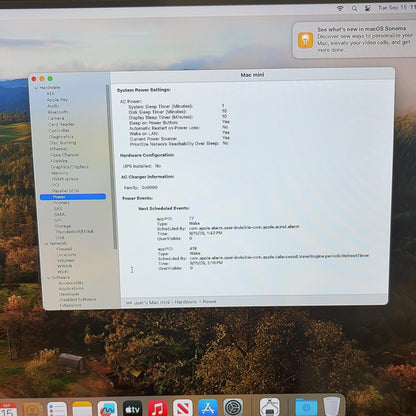The image size is (416, 416).
Task: Open the News app in dock
Action: [x=183, y=409]
